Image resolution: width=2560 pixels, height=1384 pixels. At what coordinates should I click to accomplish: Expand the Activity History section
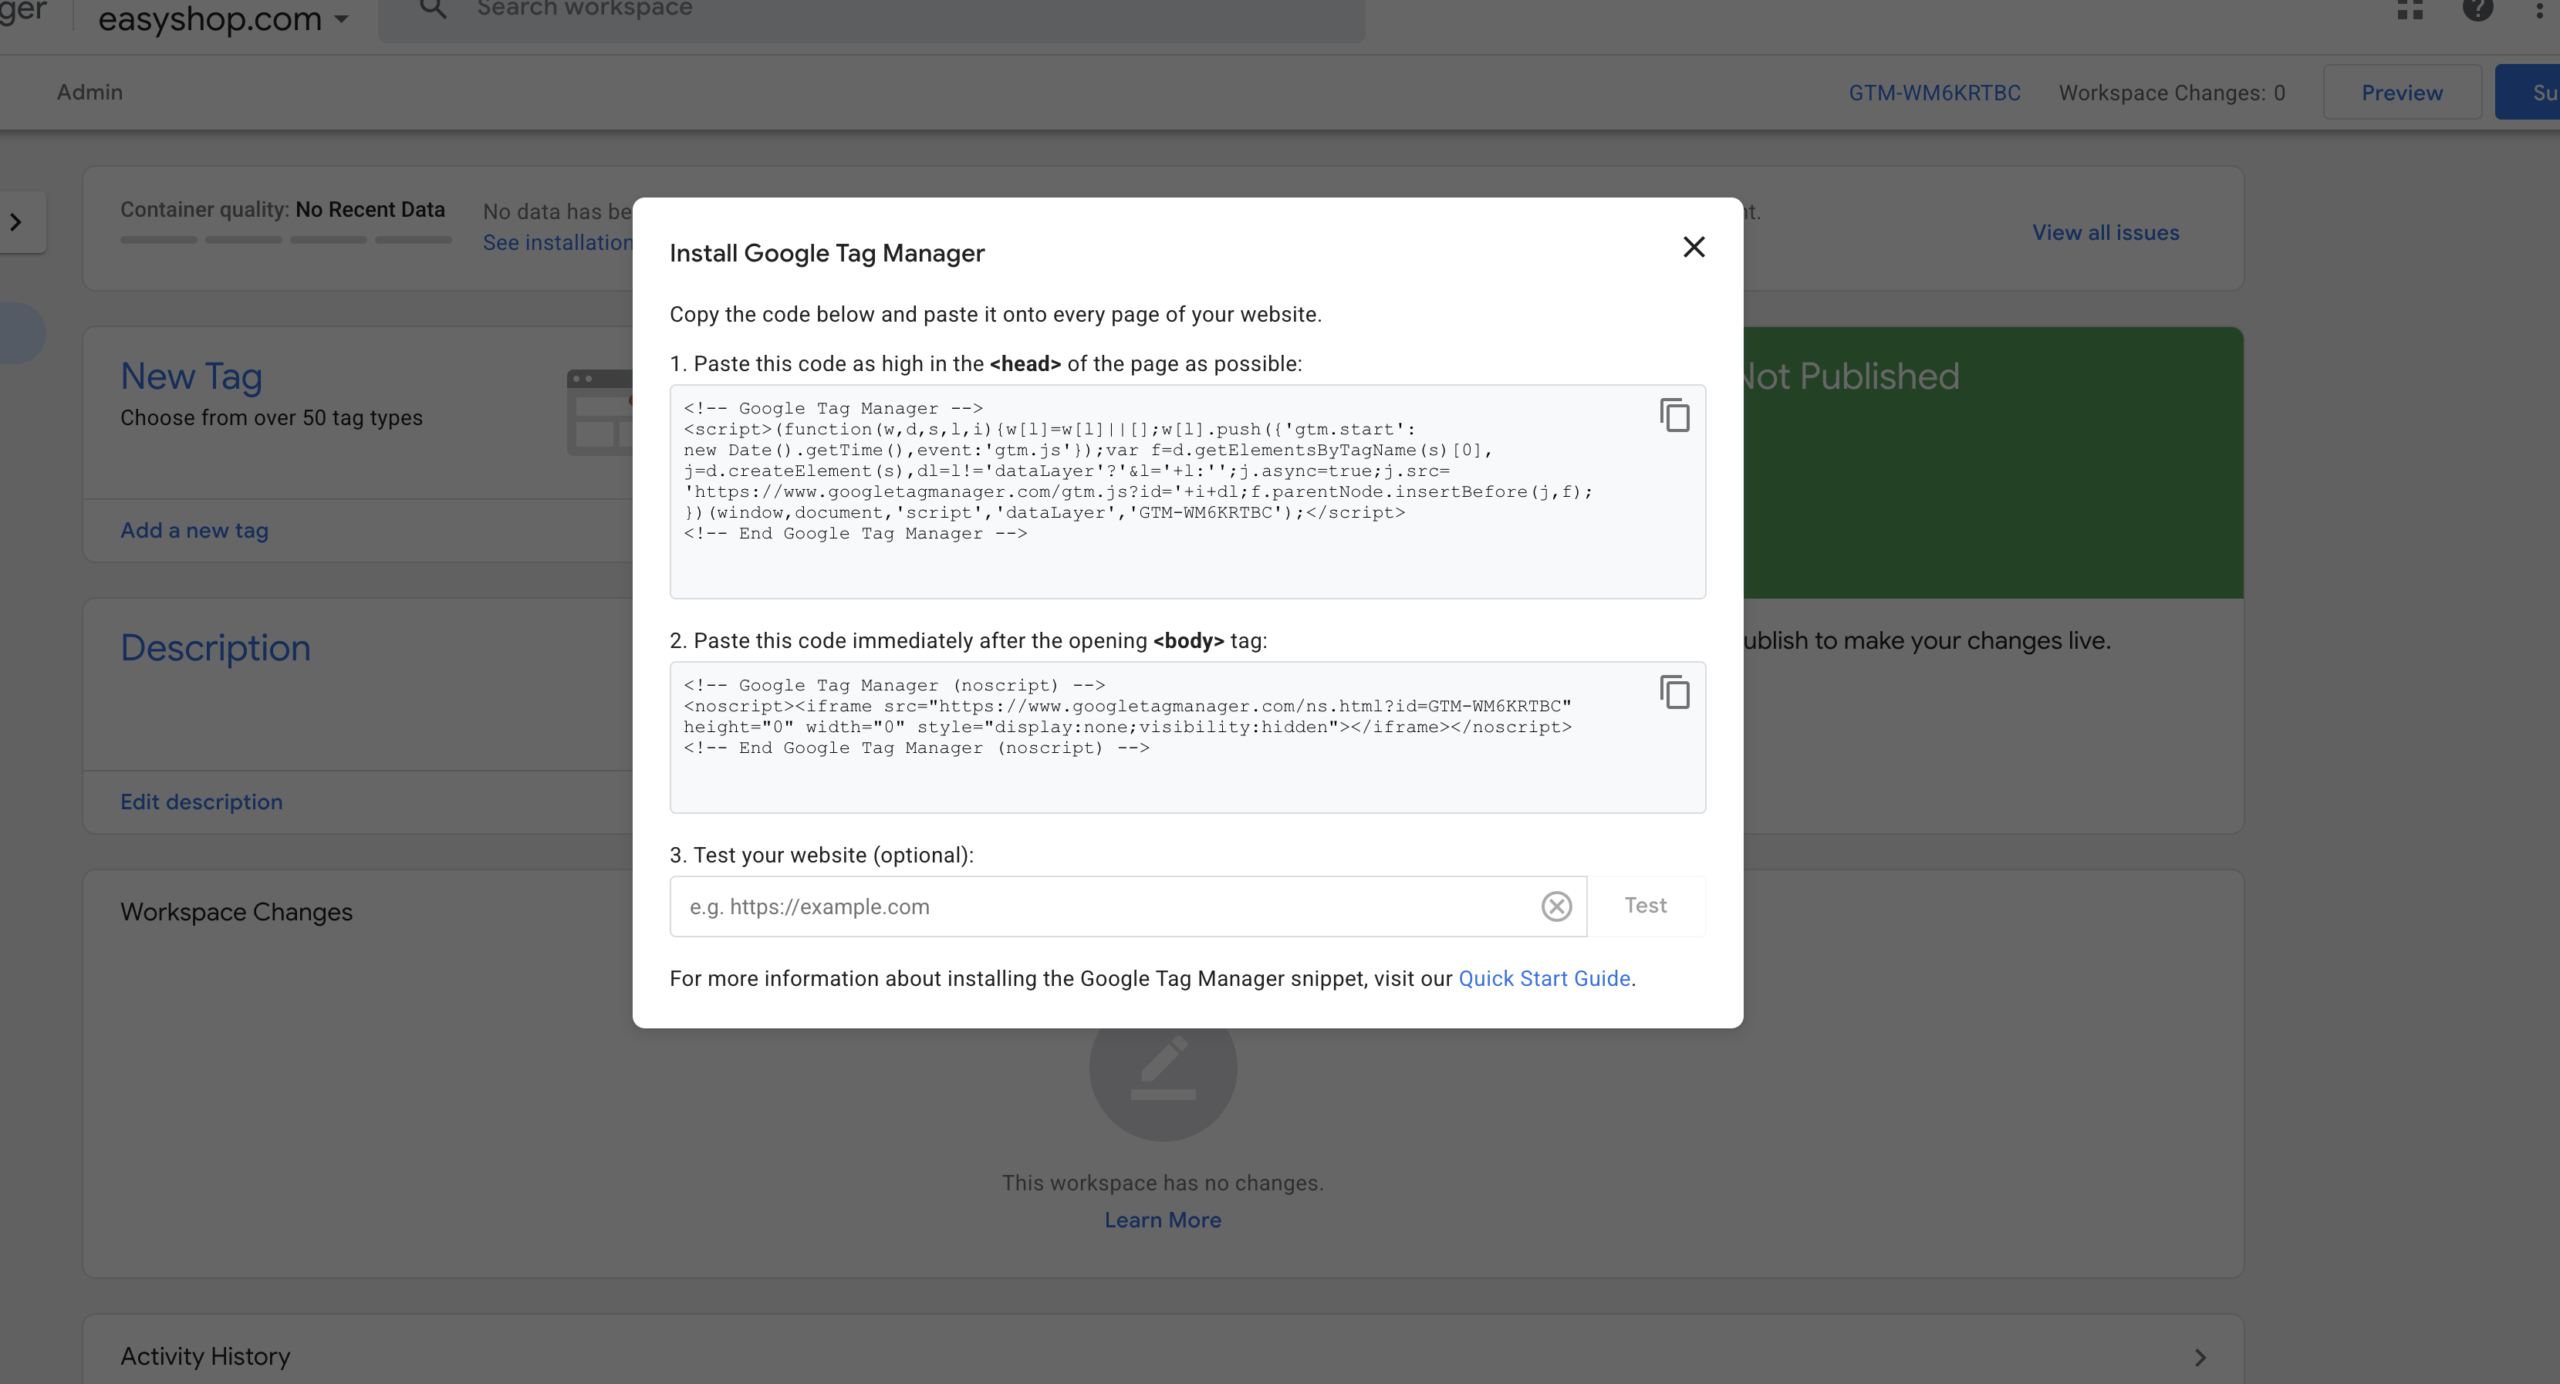(x=2200, y=1357)
